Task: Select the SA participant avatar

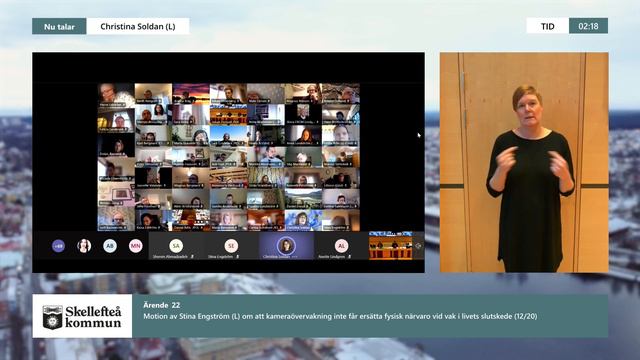Action: point(176,246)
